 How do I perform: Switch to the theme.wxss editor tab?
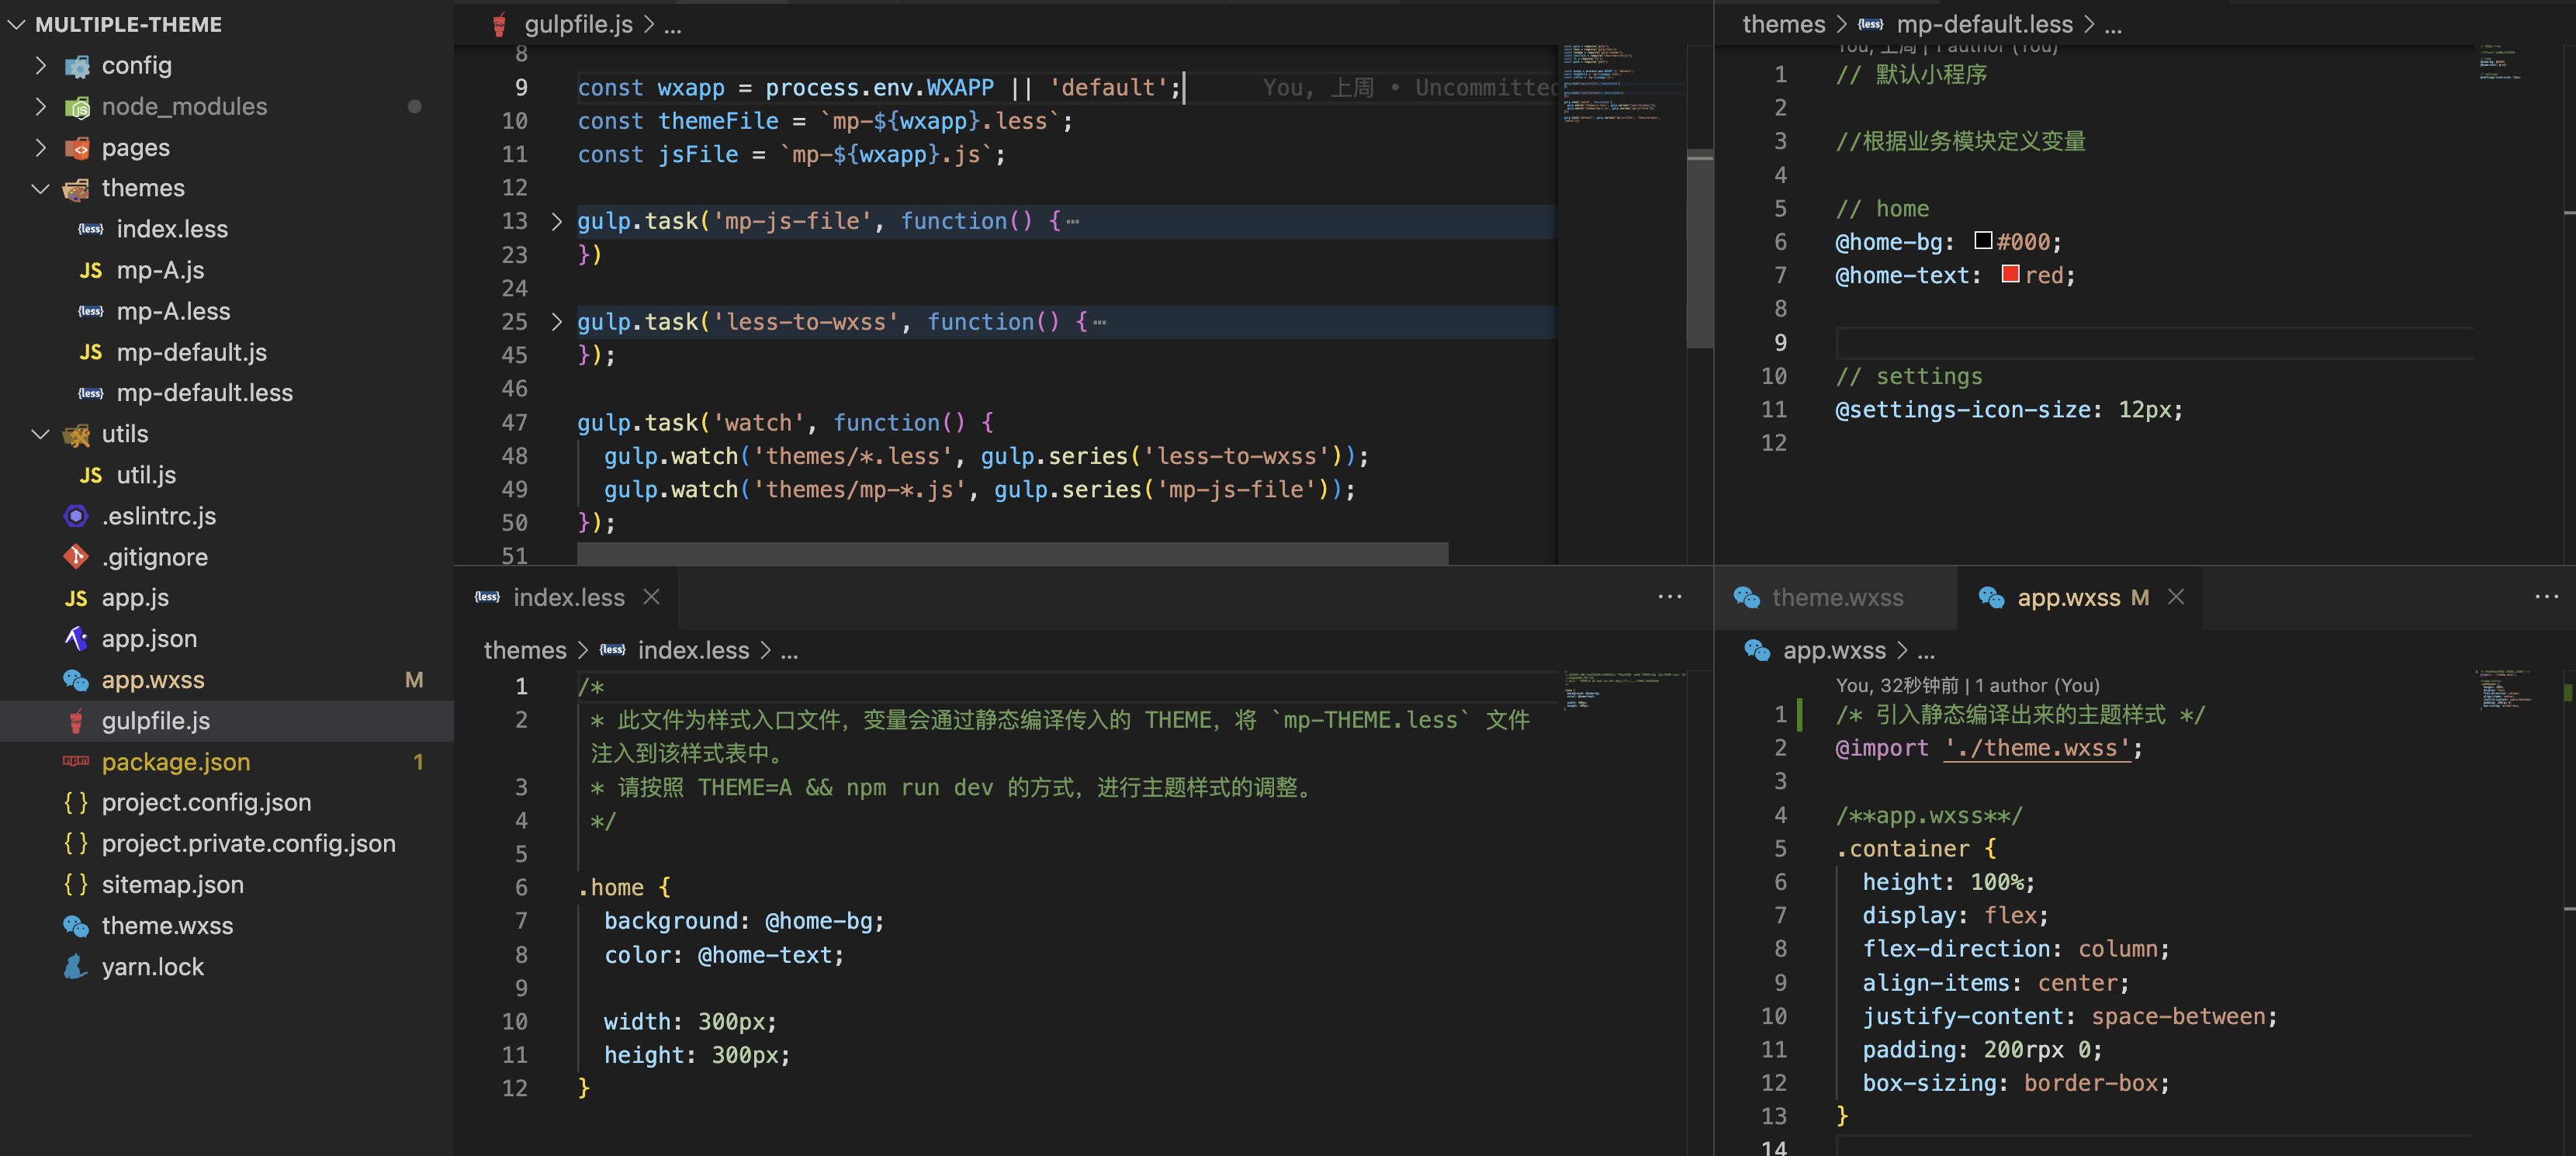(1836, 597)
